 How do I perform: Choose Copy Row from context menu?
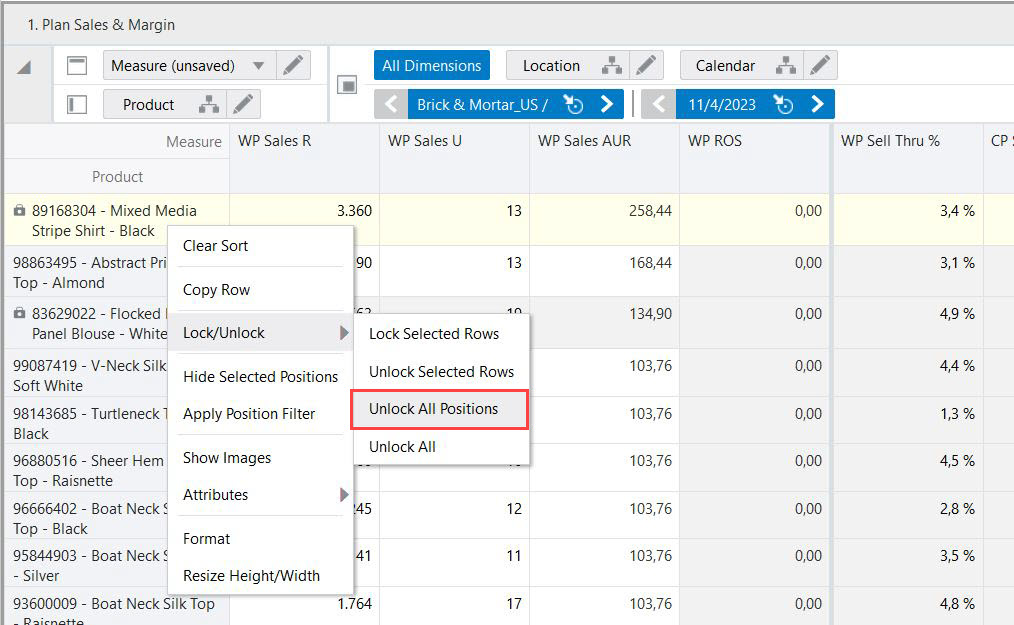217,290
